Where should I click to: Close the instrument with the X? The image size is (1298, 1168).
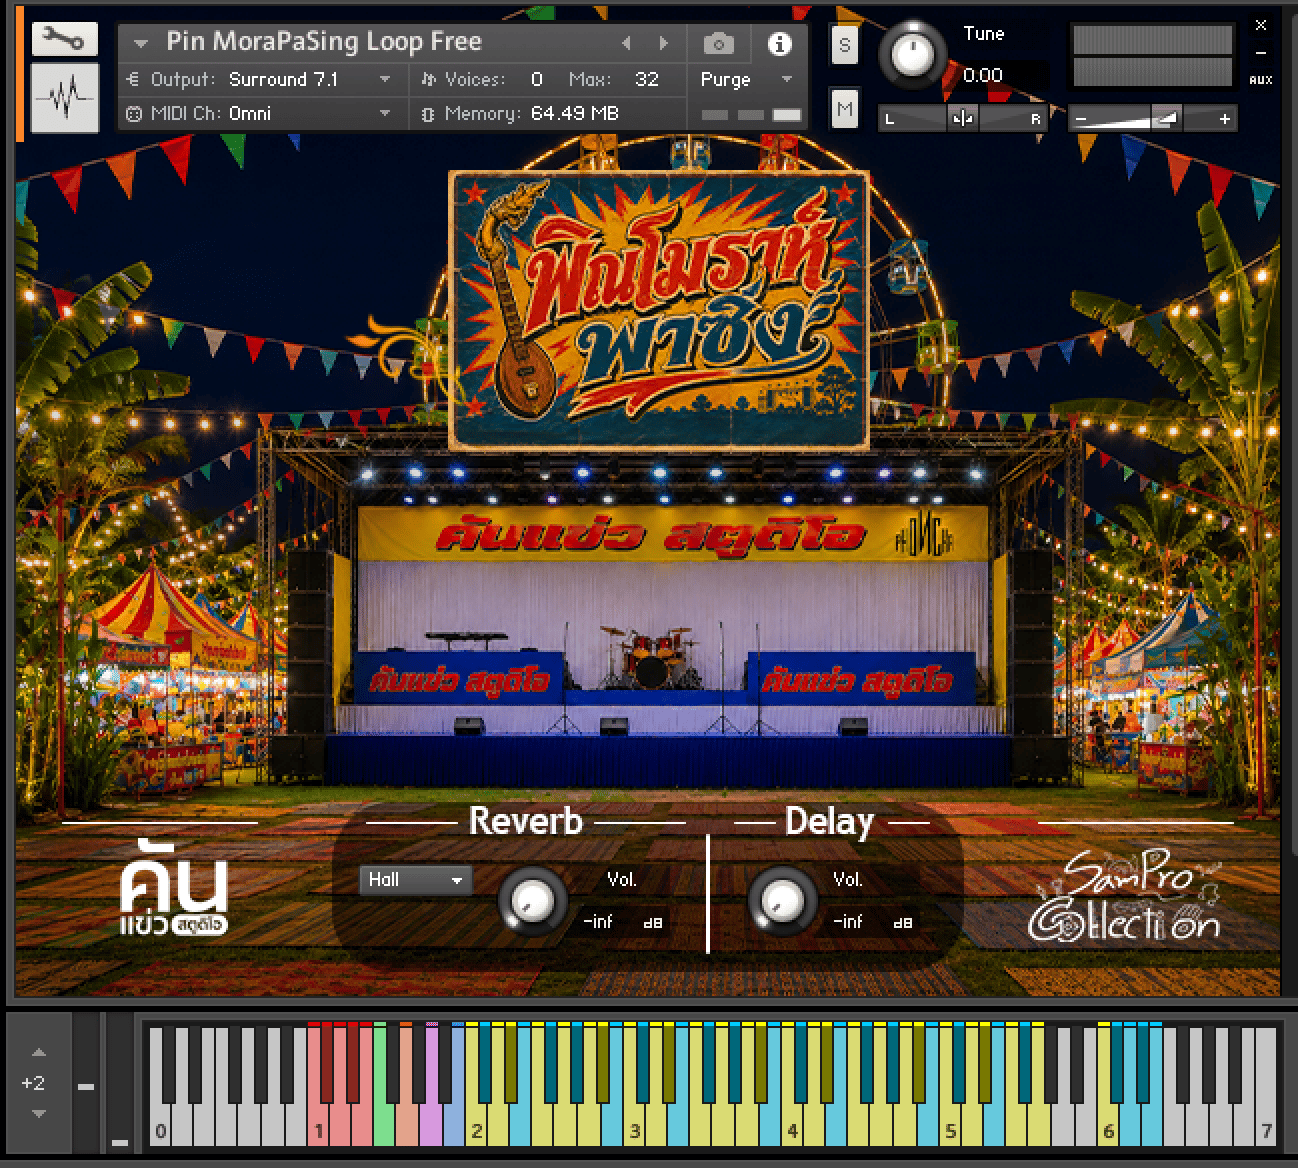[1261, 26]
